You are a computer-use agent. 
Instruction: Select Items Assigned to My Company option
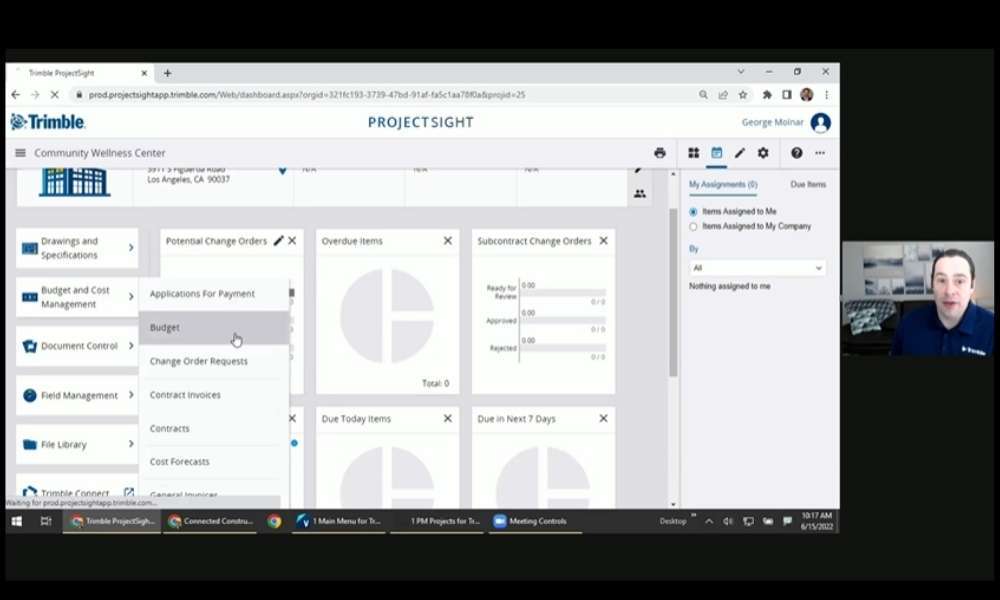click(693, 227)
